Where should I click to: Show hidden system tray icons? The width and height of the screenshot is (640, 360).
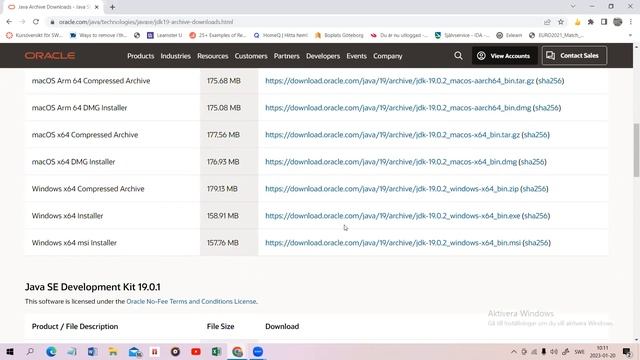(x=514, y=351)
